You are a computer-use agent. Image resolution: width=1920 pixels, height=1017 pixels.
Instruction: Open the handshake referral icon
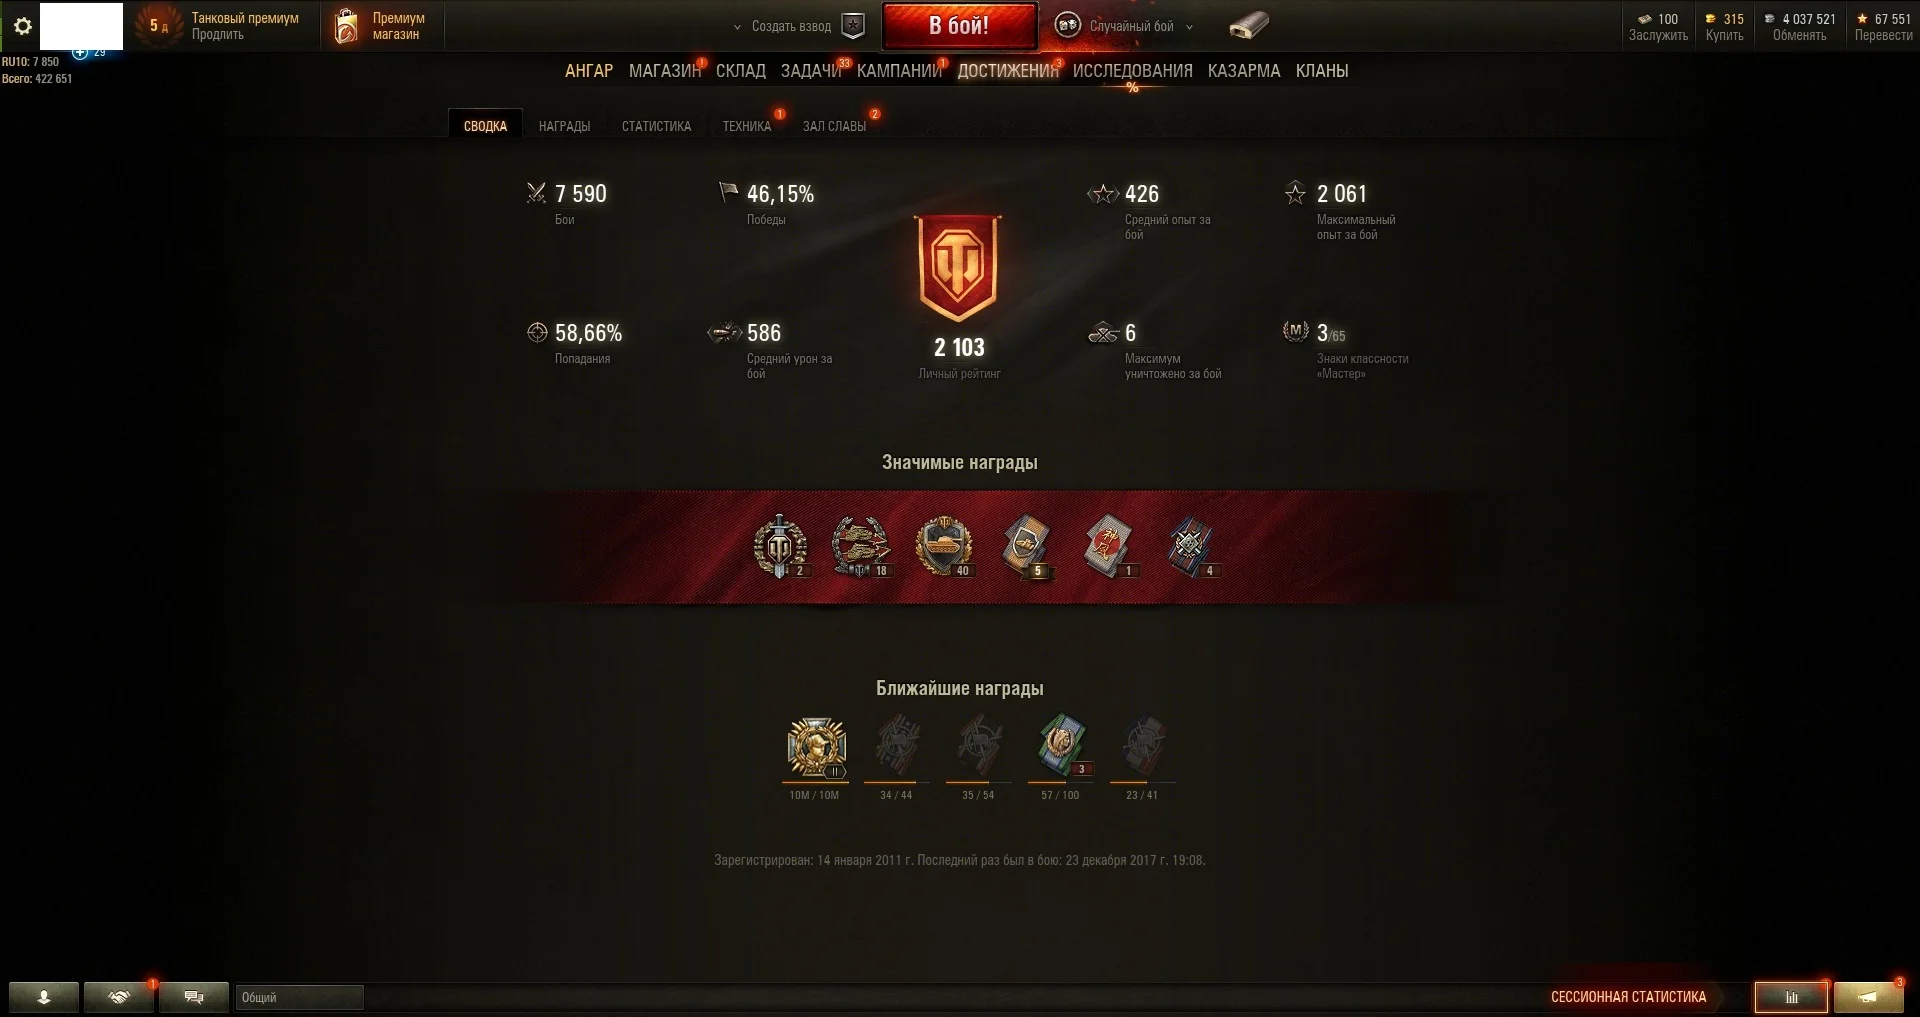[119, 997]
